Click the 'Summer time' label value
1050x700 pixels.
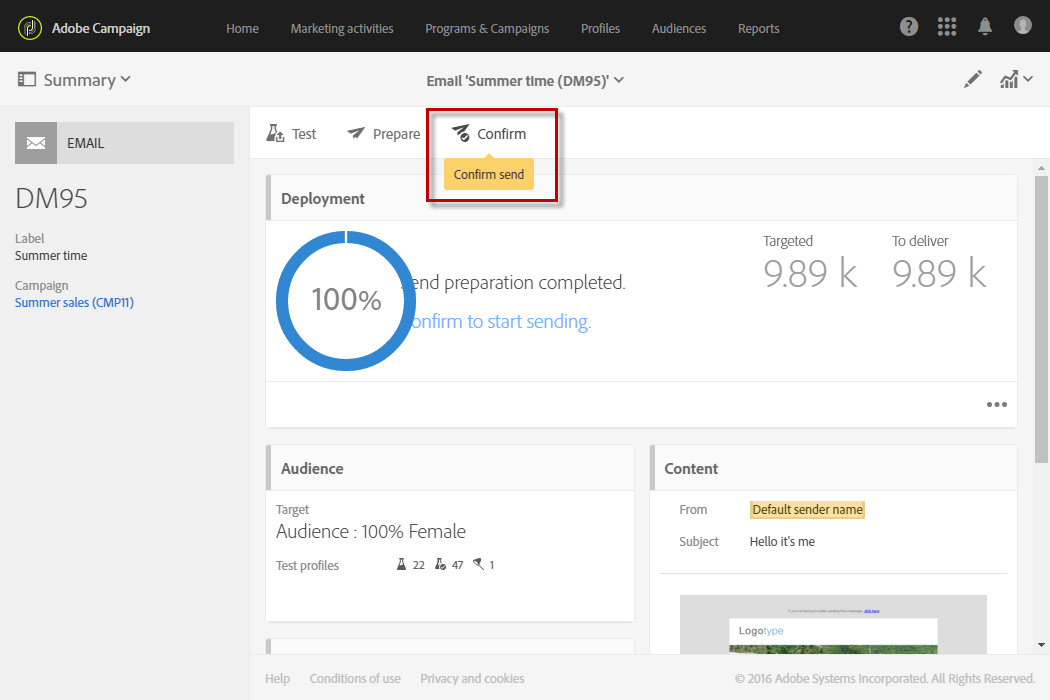pyautogui.click(x=51, y=255)
